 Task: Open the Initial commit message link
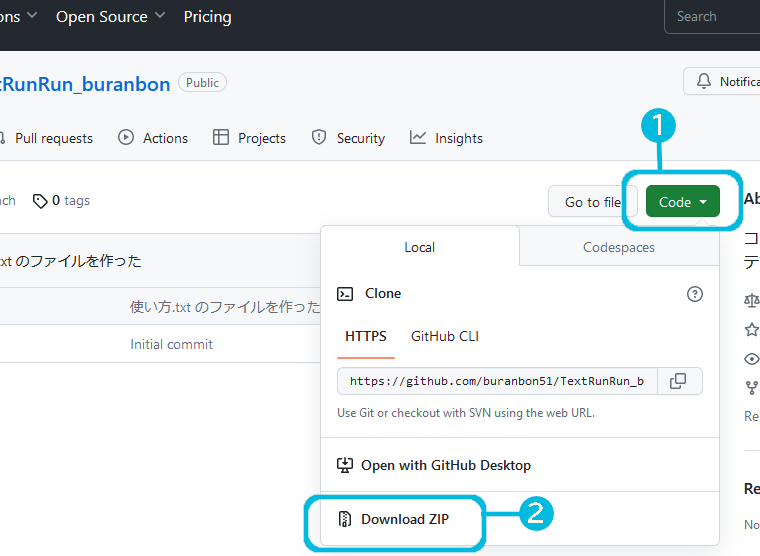point(171,344)
